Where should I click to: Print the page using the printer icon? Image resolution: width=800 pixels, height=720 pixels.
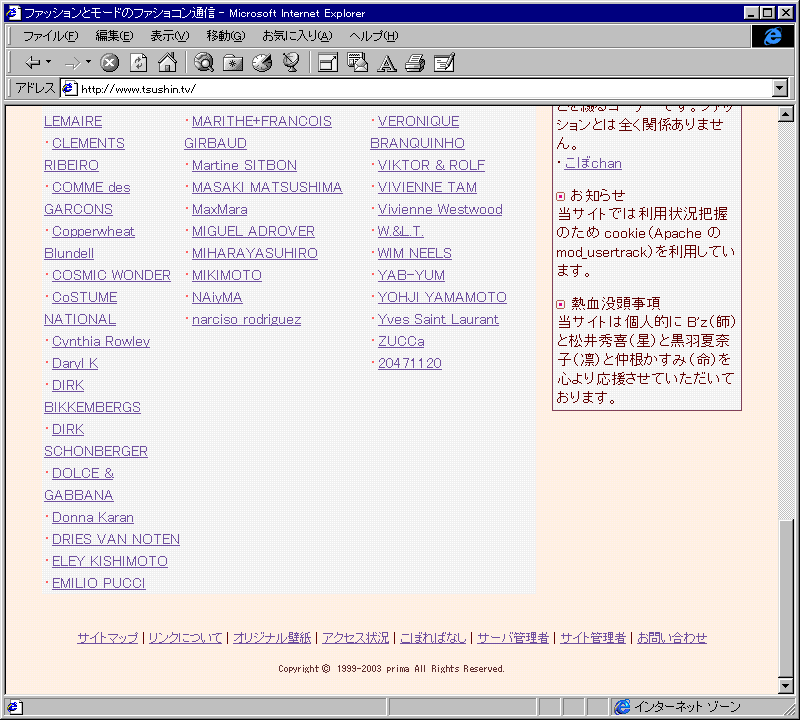point(415,63)
